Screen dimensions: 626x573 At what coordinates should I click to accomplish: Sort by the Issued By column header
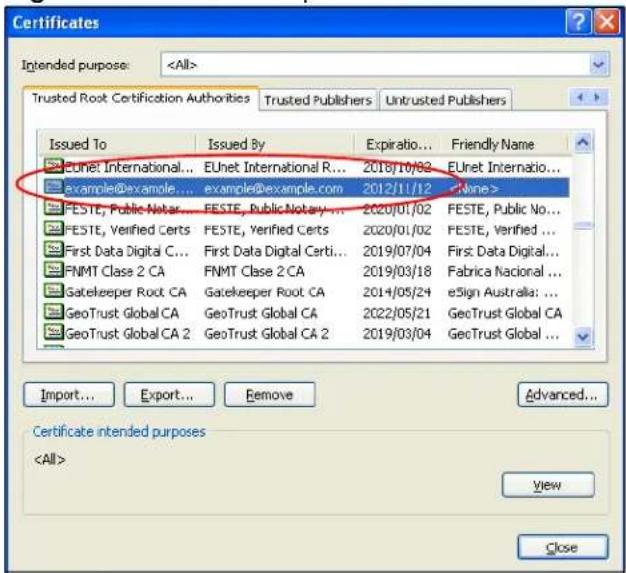click(x=275, y=144)
